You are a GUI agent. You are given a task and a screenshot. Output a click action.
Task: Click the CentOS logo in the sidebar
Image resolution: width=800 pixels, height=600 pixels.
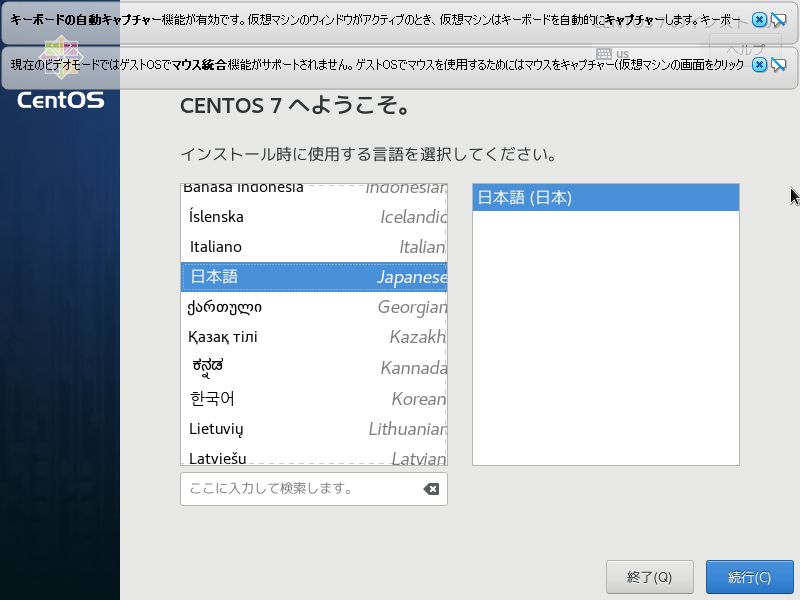click(60, 99)
